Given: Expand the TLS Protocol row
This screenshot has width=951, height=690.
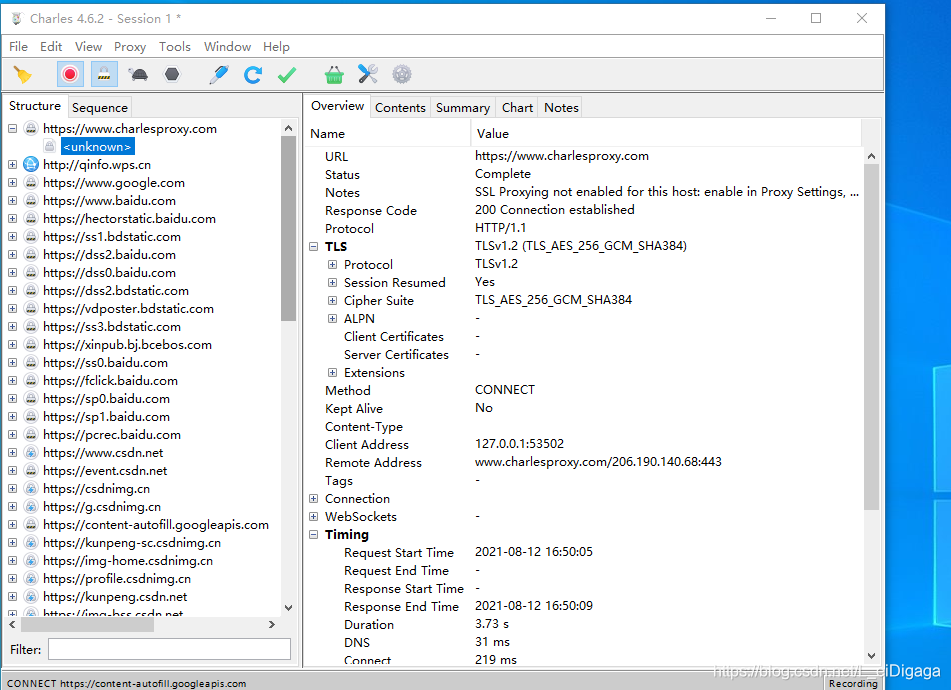Looking at the screenshot, I should pyautogui.click(x=332, y=264).
